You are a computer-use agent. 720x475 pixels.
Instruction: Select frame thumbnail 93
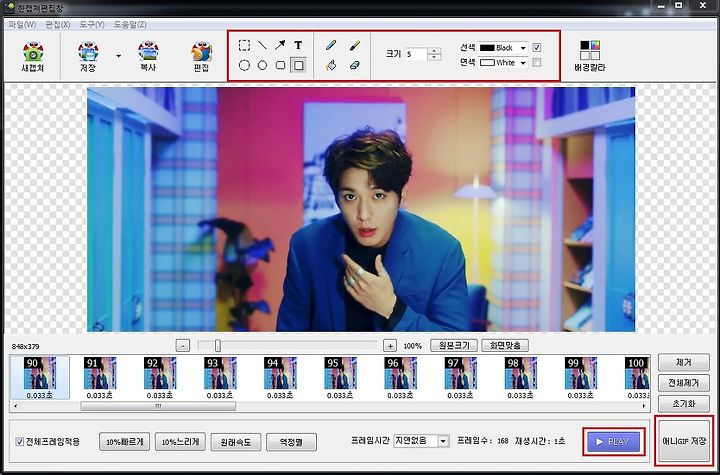220,377
